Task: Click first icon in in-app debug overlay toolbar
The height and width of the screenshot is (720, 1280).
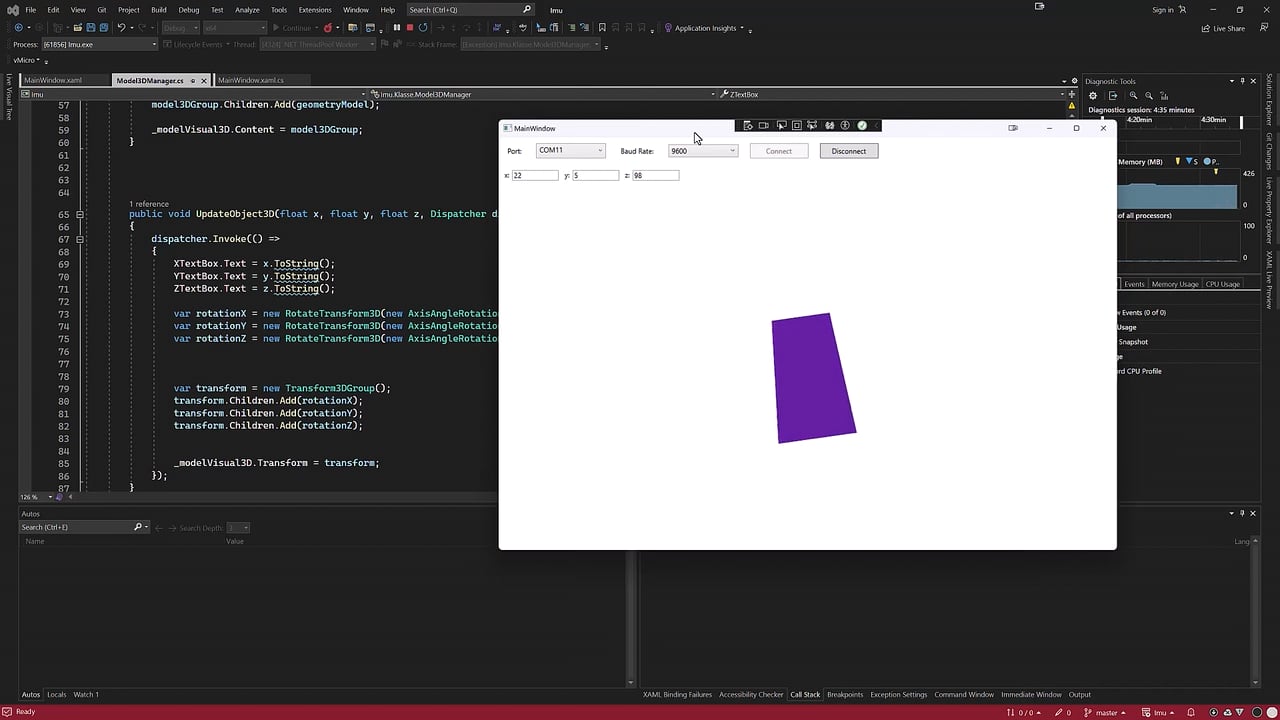Action: point(747,125)
